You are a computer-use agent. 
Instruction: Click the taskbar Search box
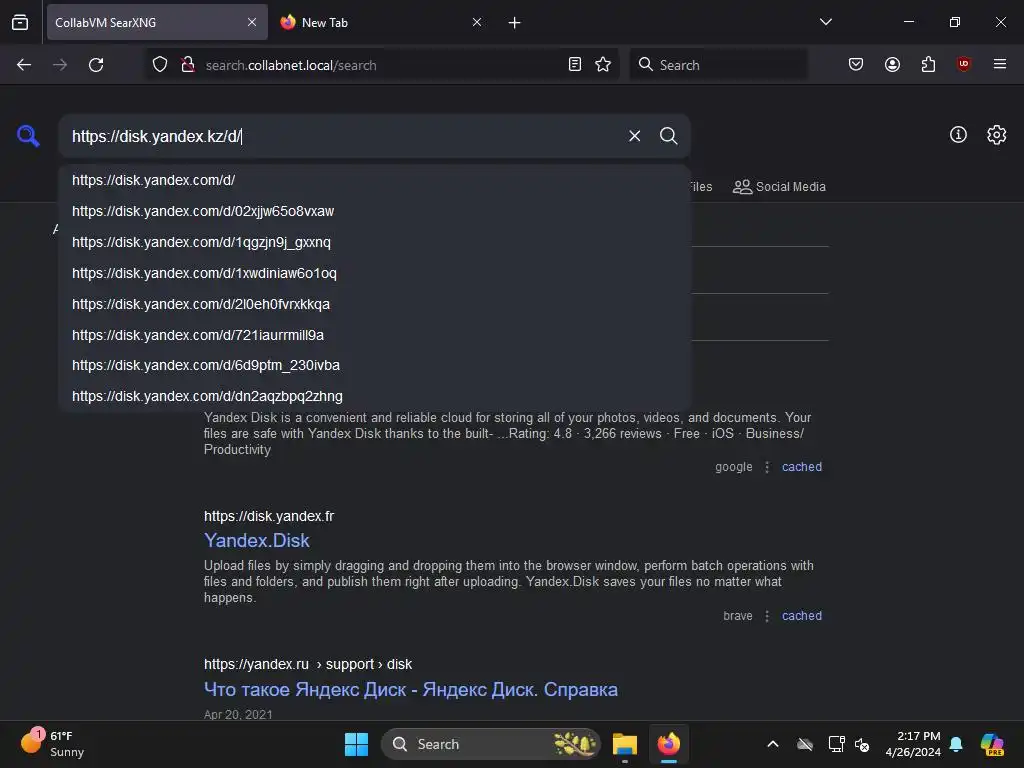(490, 744)
